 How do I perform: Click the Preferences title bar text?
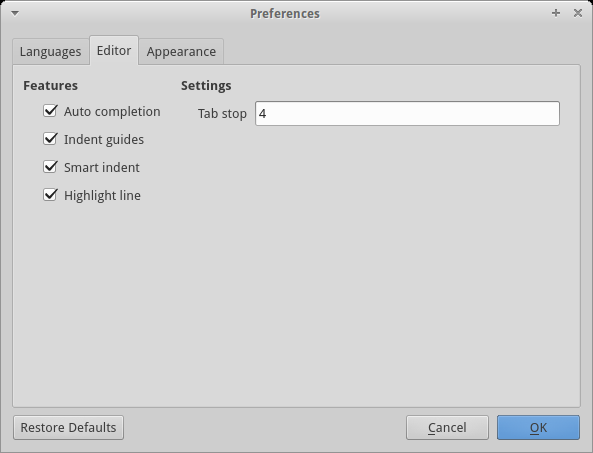(x=285, y=14)
